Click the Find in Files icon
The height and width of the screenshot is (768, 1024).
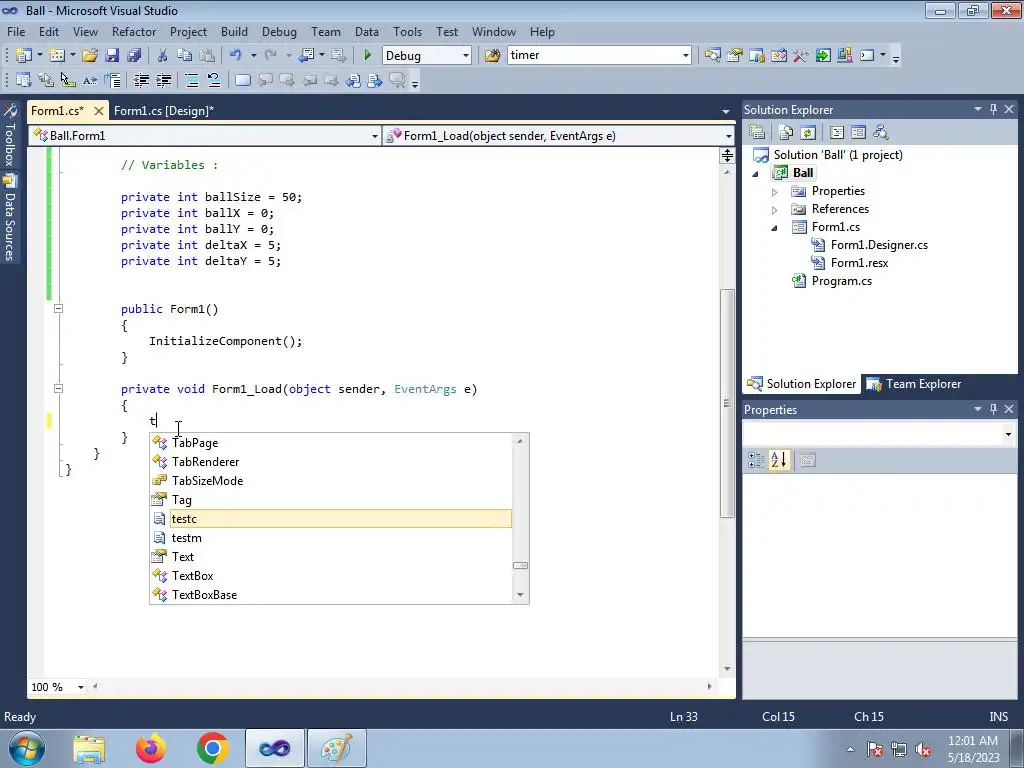click(x=492, y=56)
